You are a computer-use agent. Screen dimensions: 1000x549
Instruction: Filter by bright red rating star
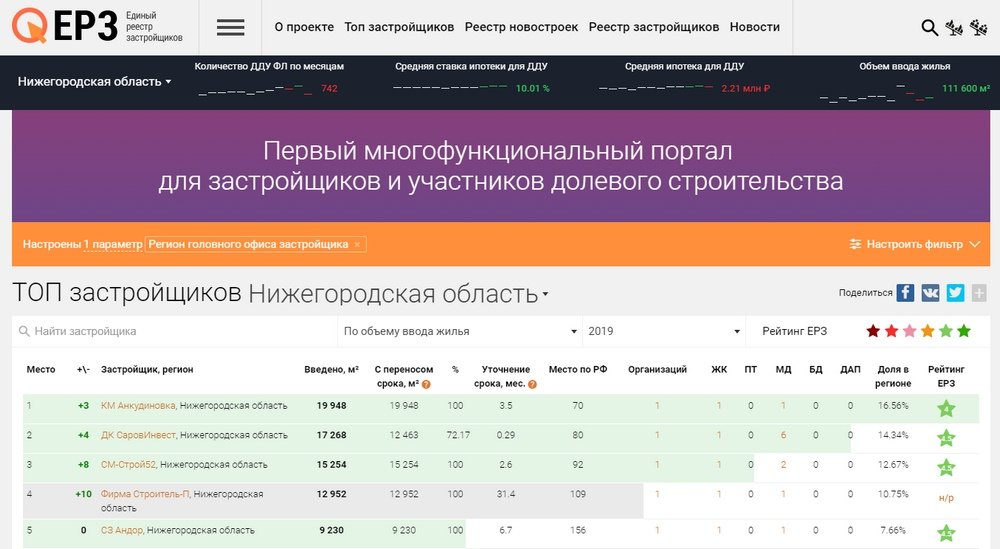892,331
